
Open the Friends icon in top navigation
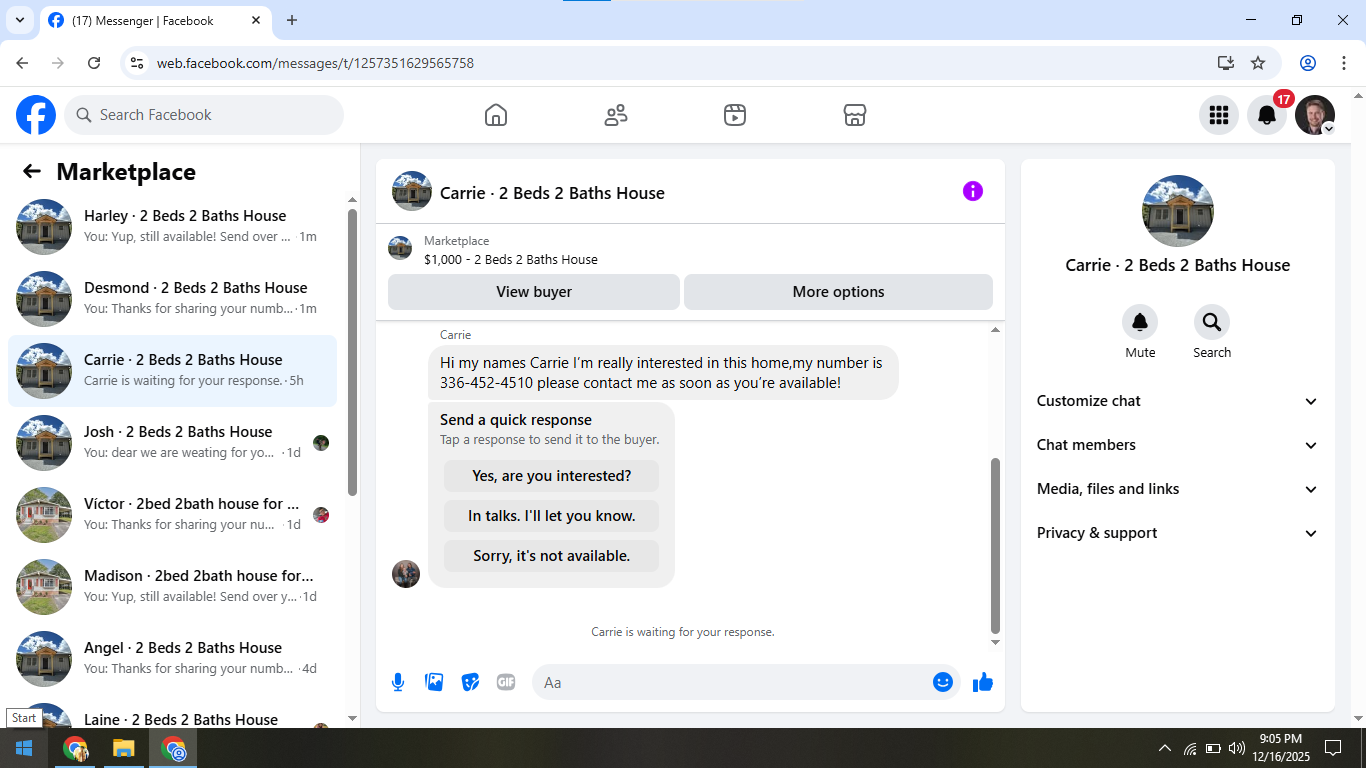point(616,115)
